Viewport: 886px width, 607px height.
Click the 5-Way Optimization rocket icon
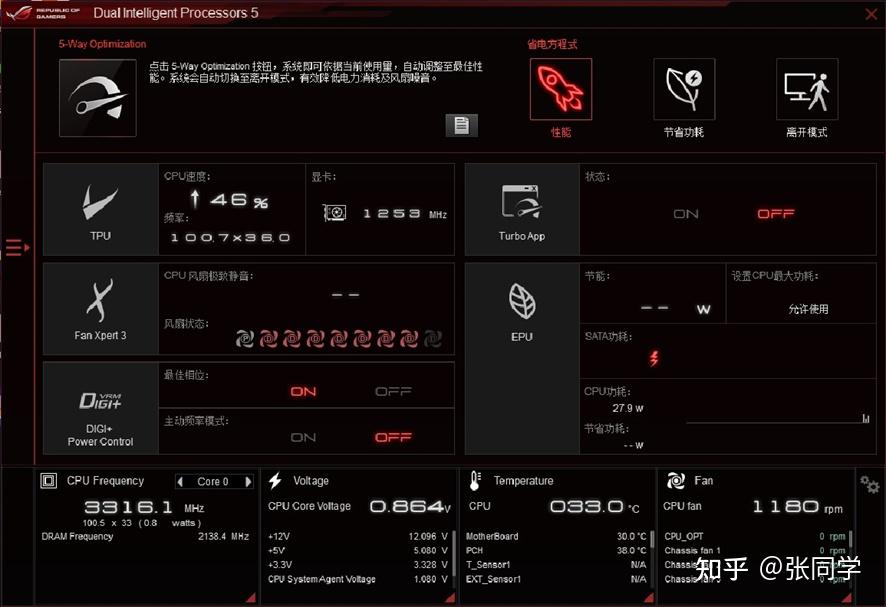coord(97,98)
